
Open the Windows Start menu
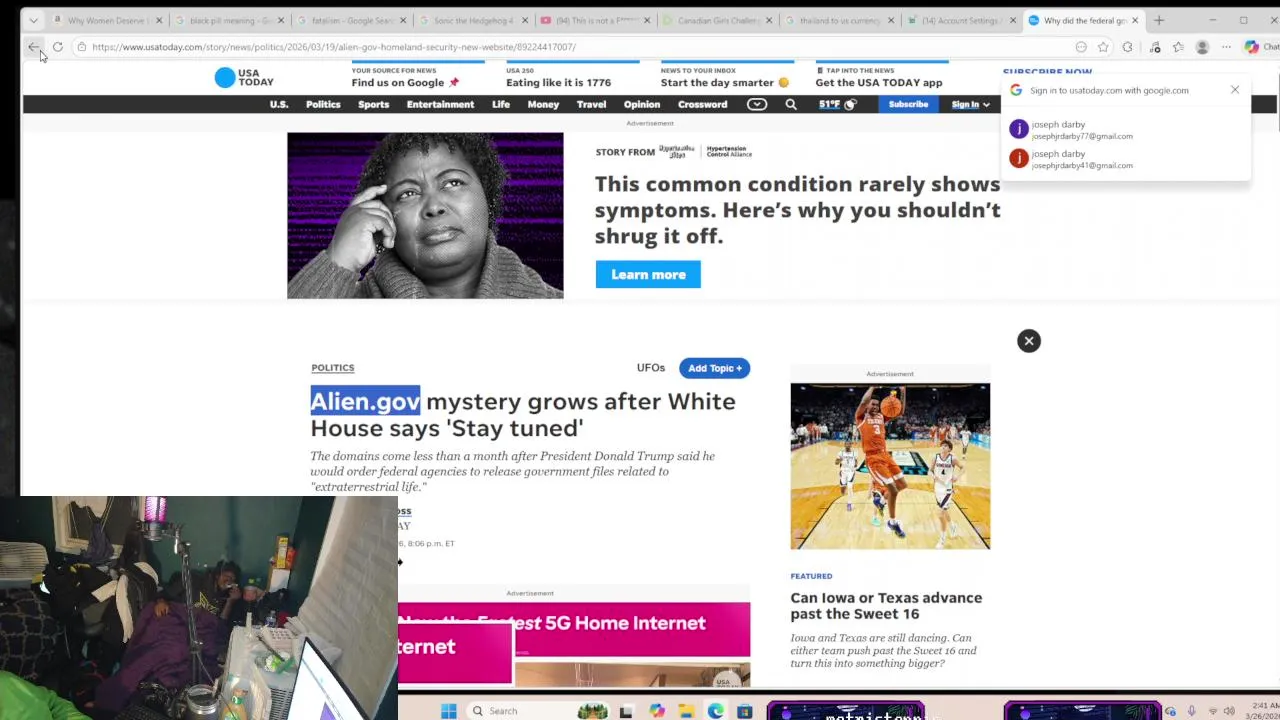click(x=449, y=711)
